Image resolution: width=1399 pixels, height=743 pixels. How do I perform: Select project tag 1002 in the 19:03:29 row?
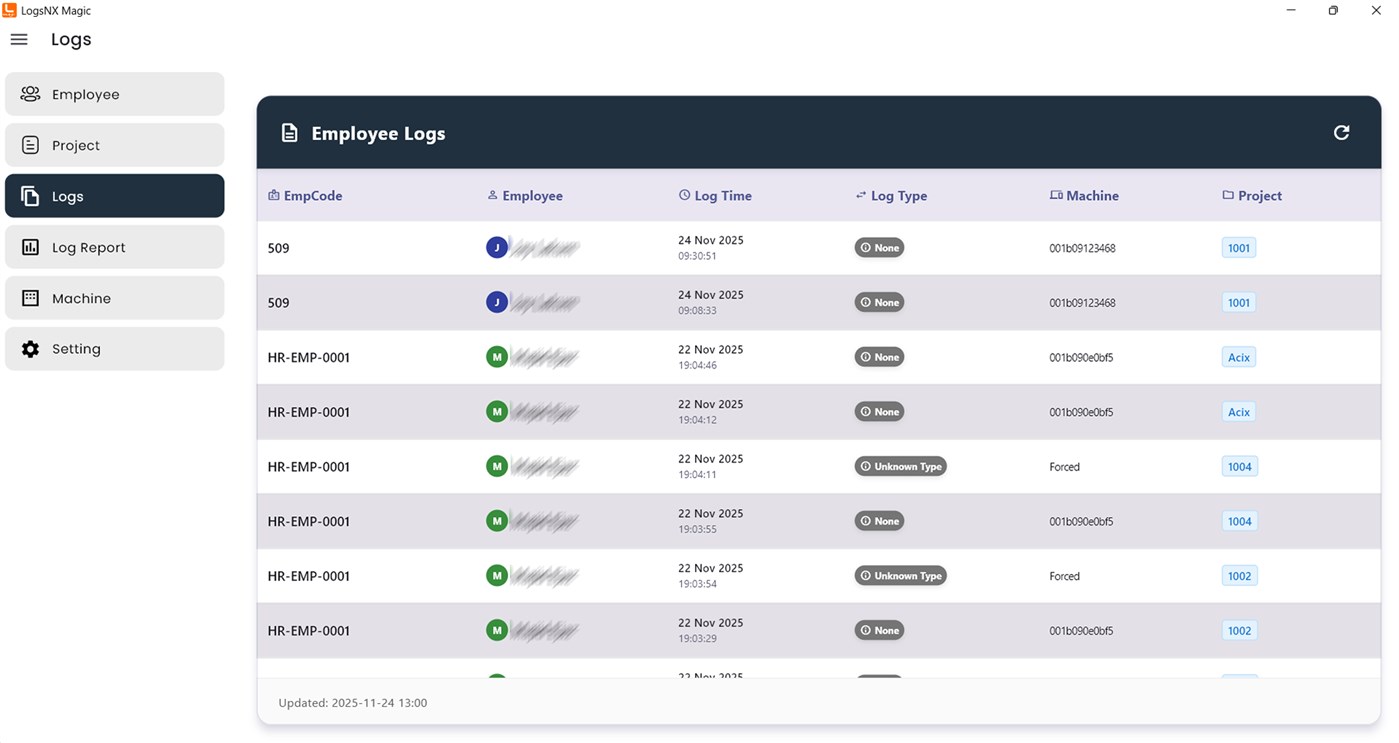click(x=1239, y=630)
